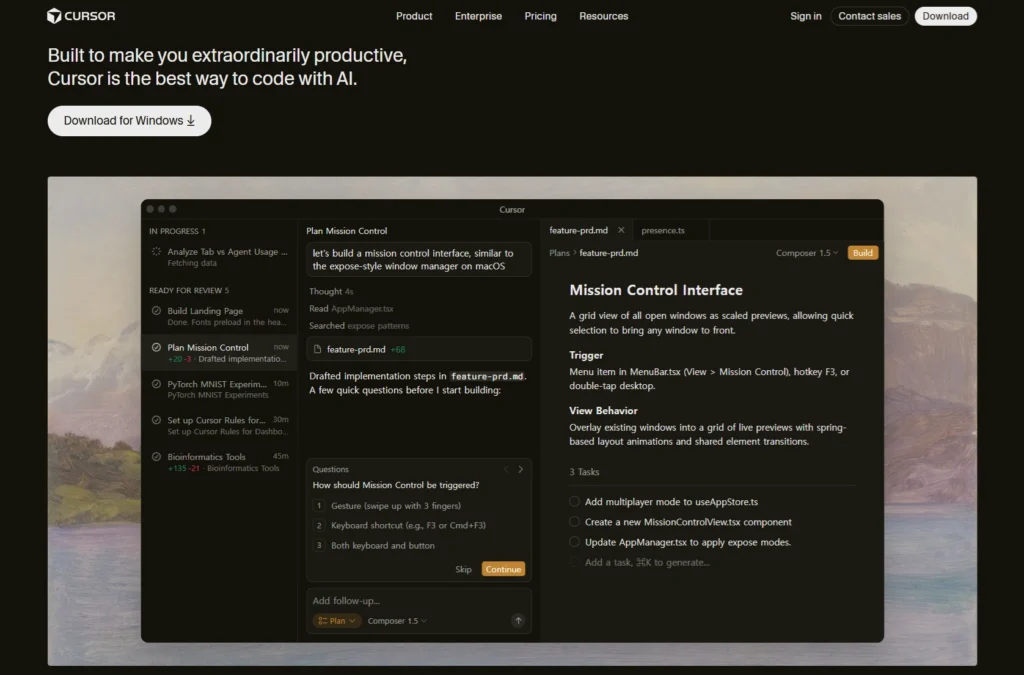The width and height of the screenshot is (1024, 675).
Task: Open the Product menu
Action: click(x=414, y=16)
